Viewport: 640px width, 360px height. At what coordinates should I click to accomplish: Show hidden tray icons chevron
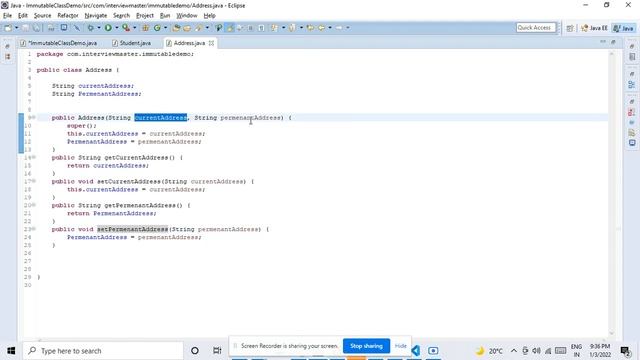pyautogui.click(x=513, y=351)
